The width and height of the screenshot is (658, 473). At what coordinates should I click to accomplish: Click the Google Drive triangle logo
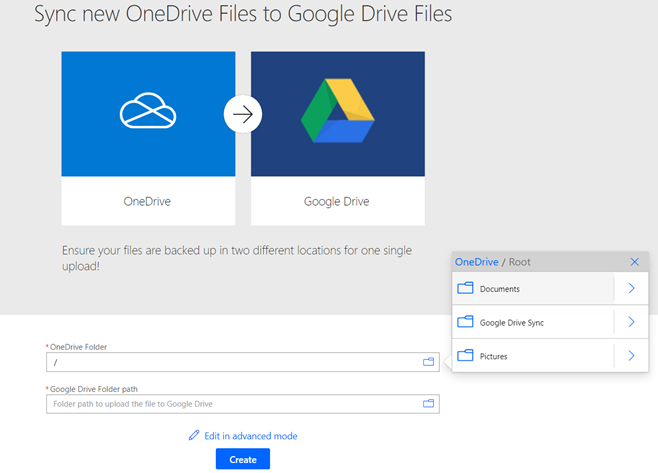pyautogui.click(x=337, y=114)
